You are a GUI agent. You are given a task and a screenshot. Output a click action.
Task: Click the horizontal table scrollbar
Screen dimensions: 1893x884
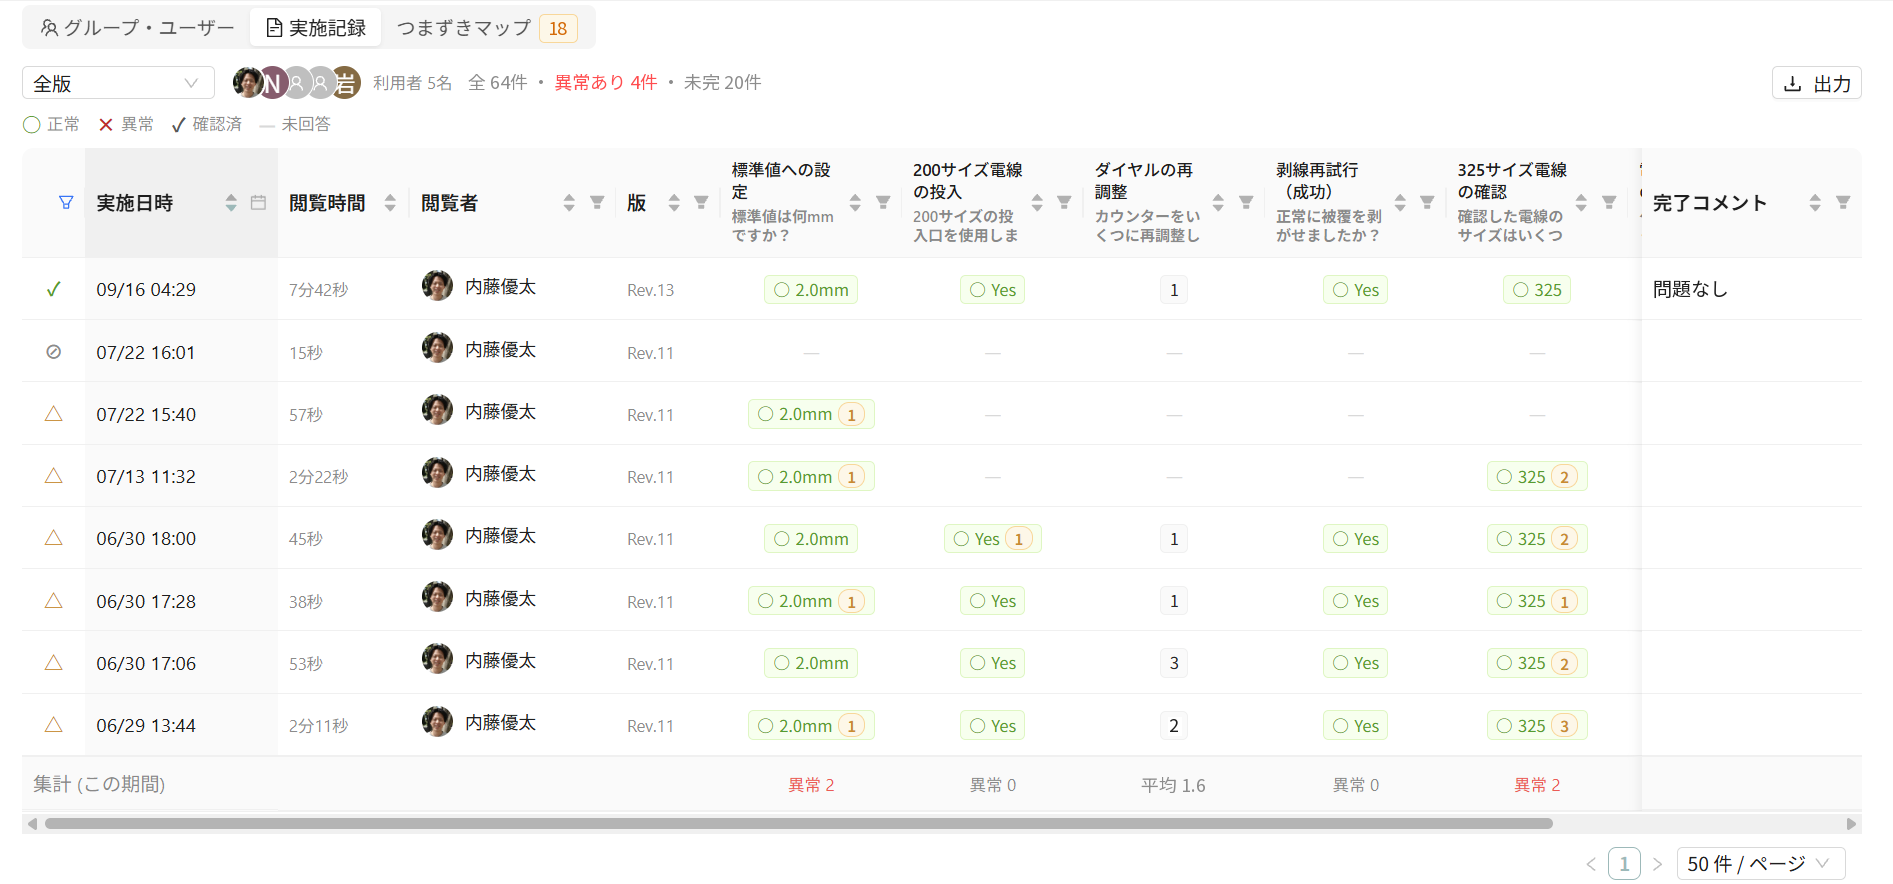point(798,824)
